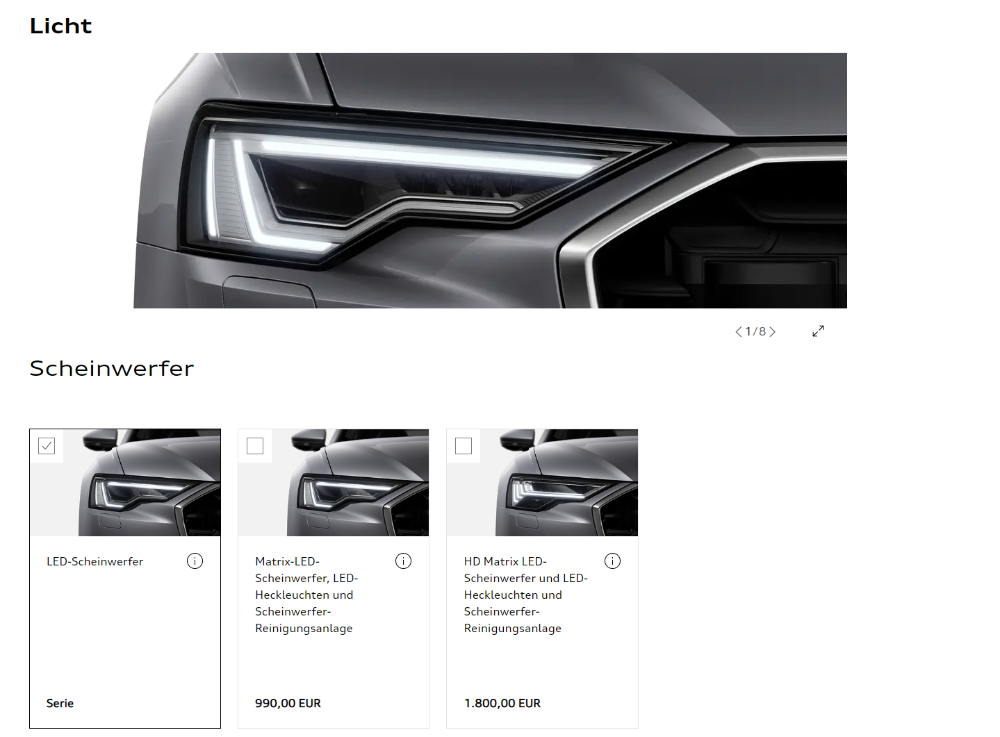This screenshot has width=1000, height=737.
Task: Open info for LED-Scheinwerfer option
Action: [x=195, y=561]
